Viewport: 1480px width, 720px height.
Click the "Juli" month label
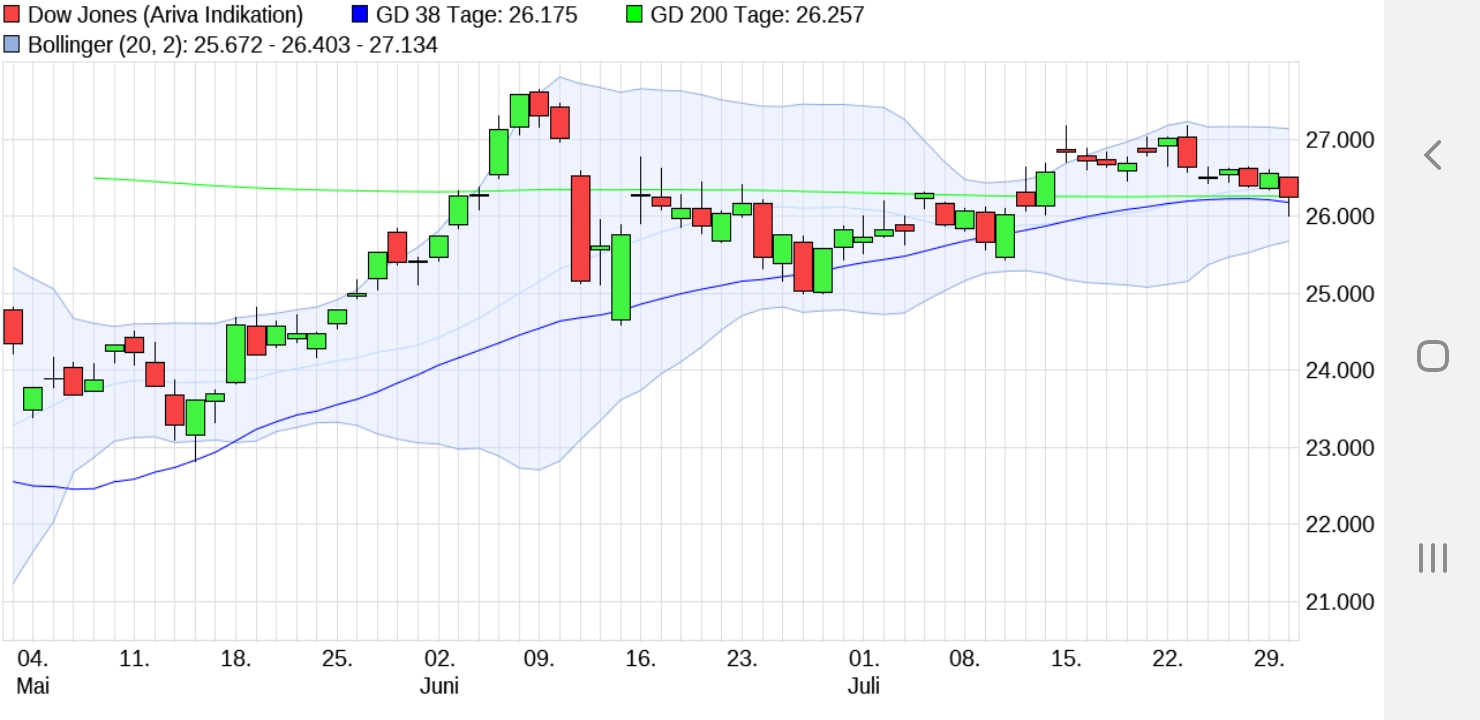(x=864, y=686)
